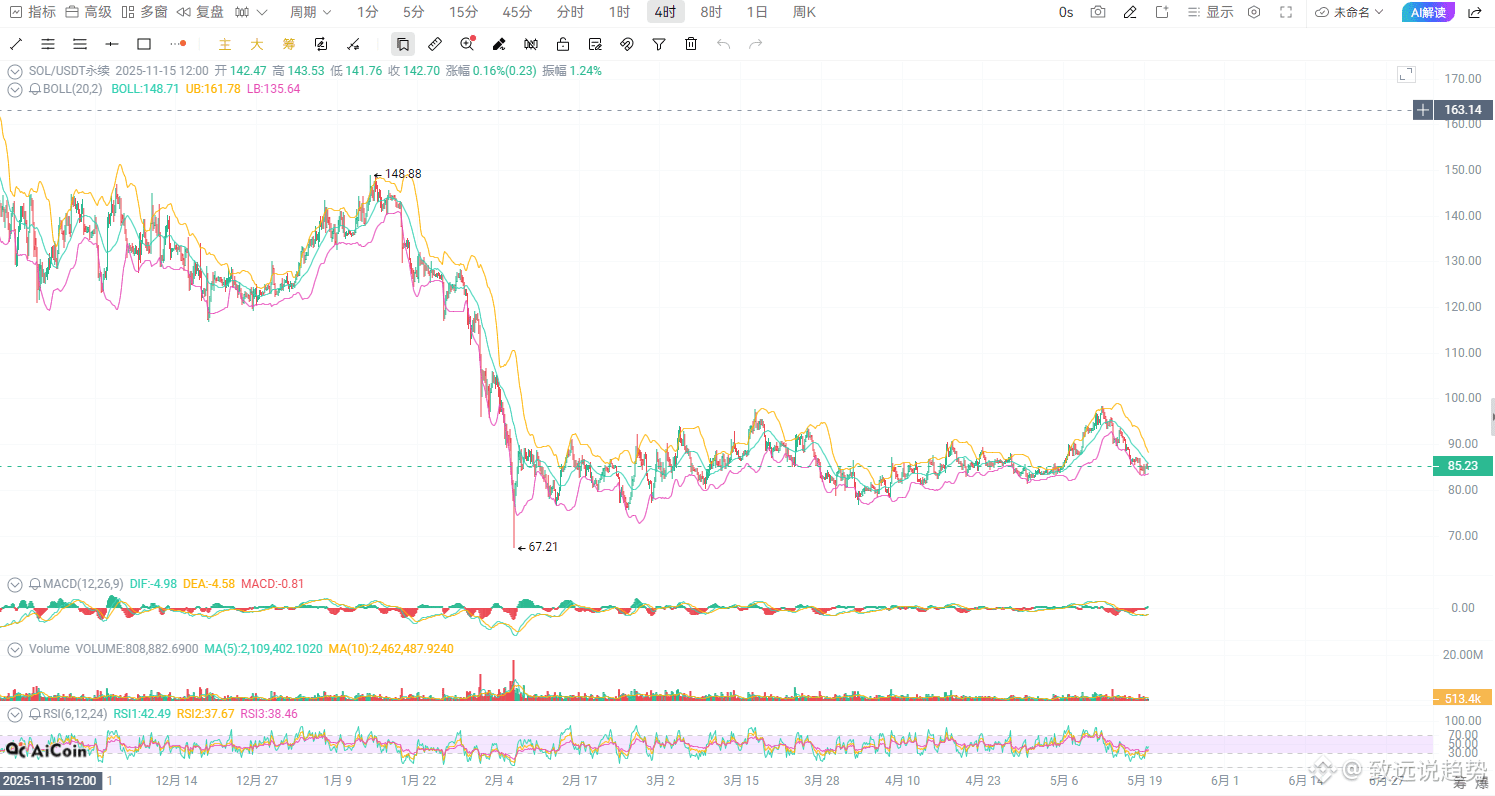Select the horizontal line drawing tool

112,44
